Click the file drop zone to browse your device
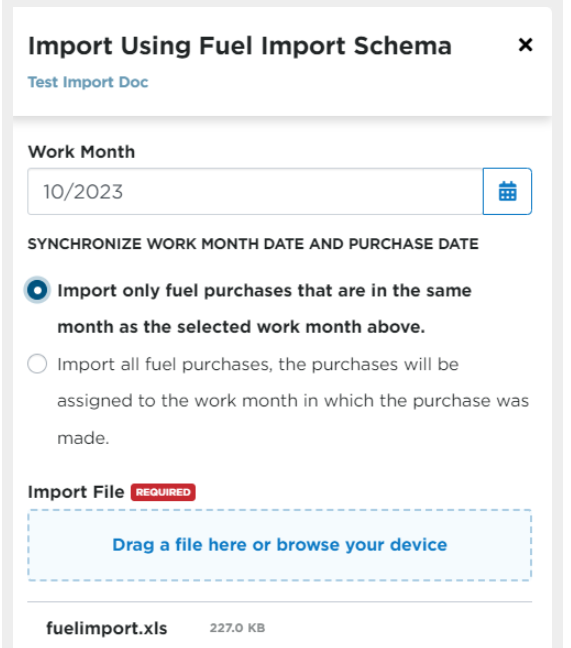This screenshot has height=648, width=571. 280,545
